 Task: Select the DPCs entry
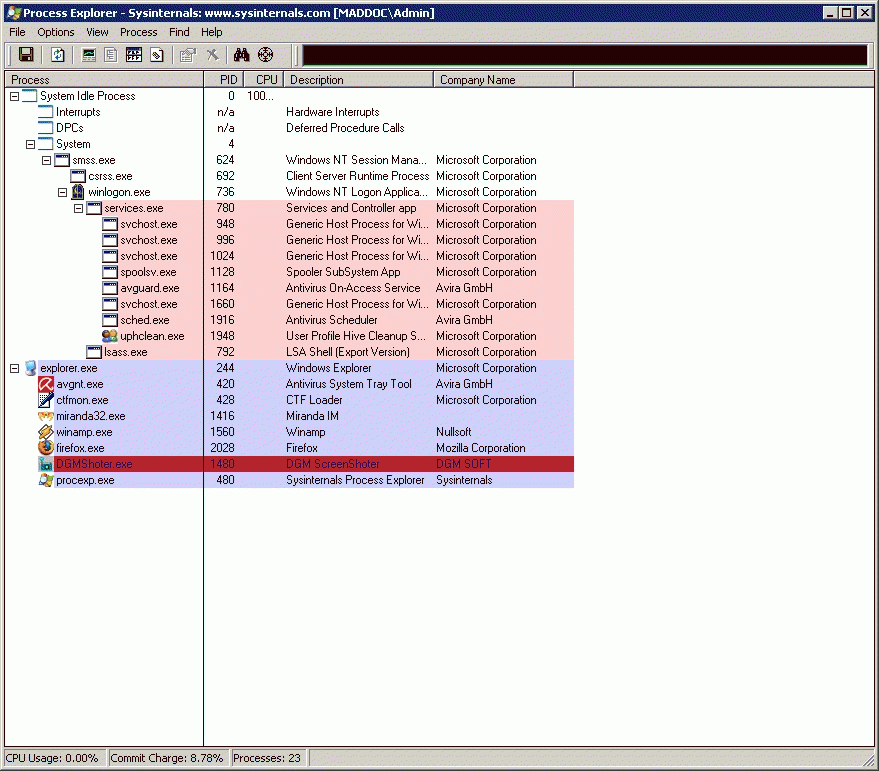pyautogui.click(x=70, y=128)
